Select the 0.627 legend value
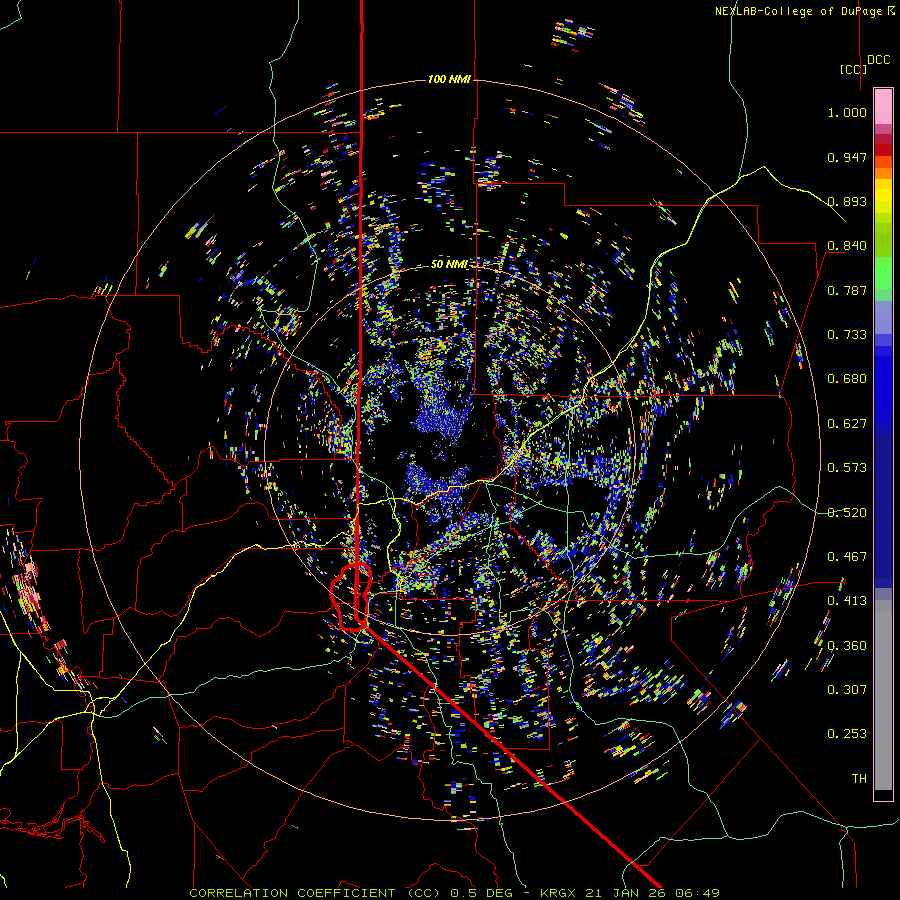 coord(847,424)
